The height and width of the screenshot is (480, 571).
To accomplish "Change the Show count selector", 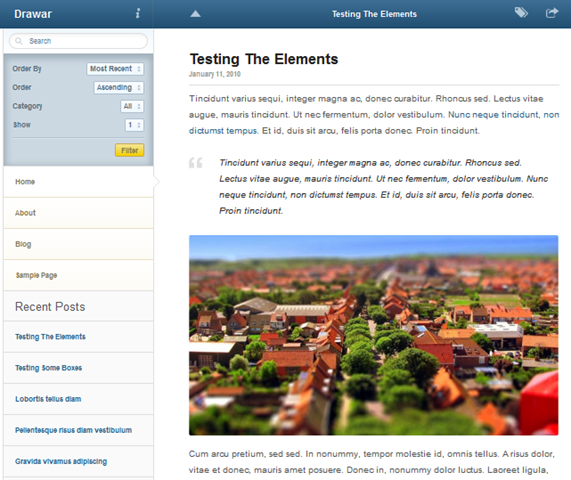I will click(x=134, y=125).
